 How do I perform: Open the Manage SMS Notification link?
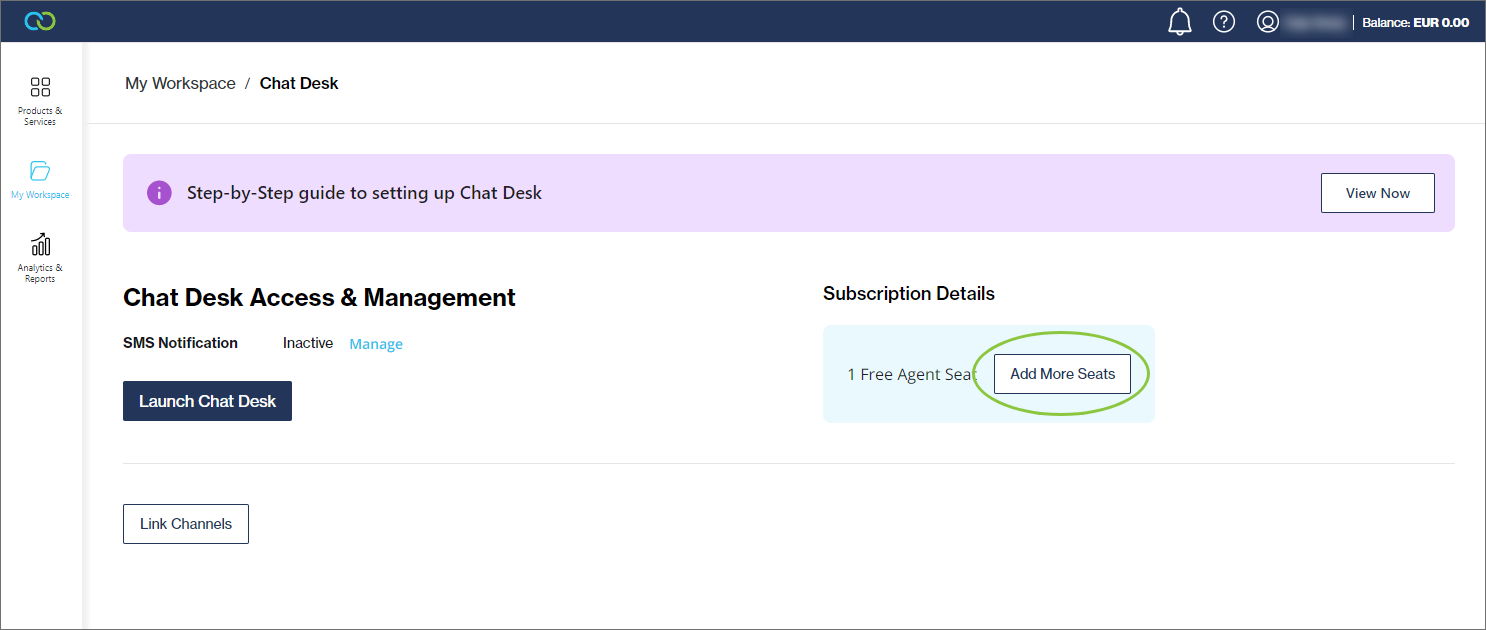(x=376, y=344)
